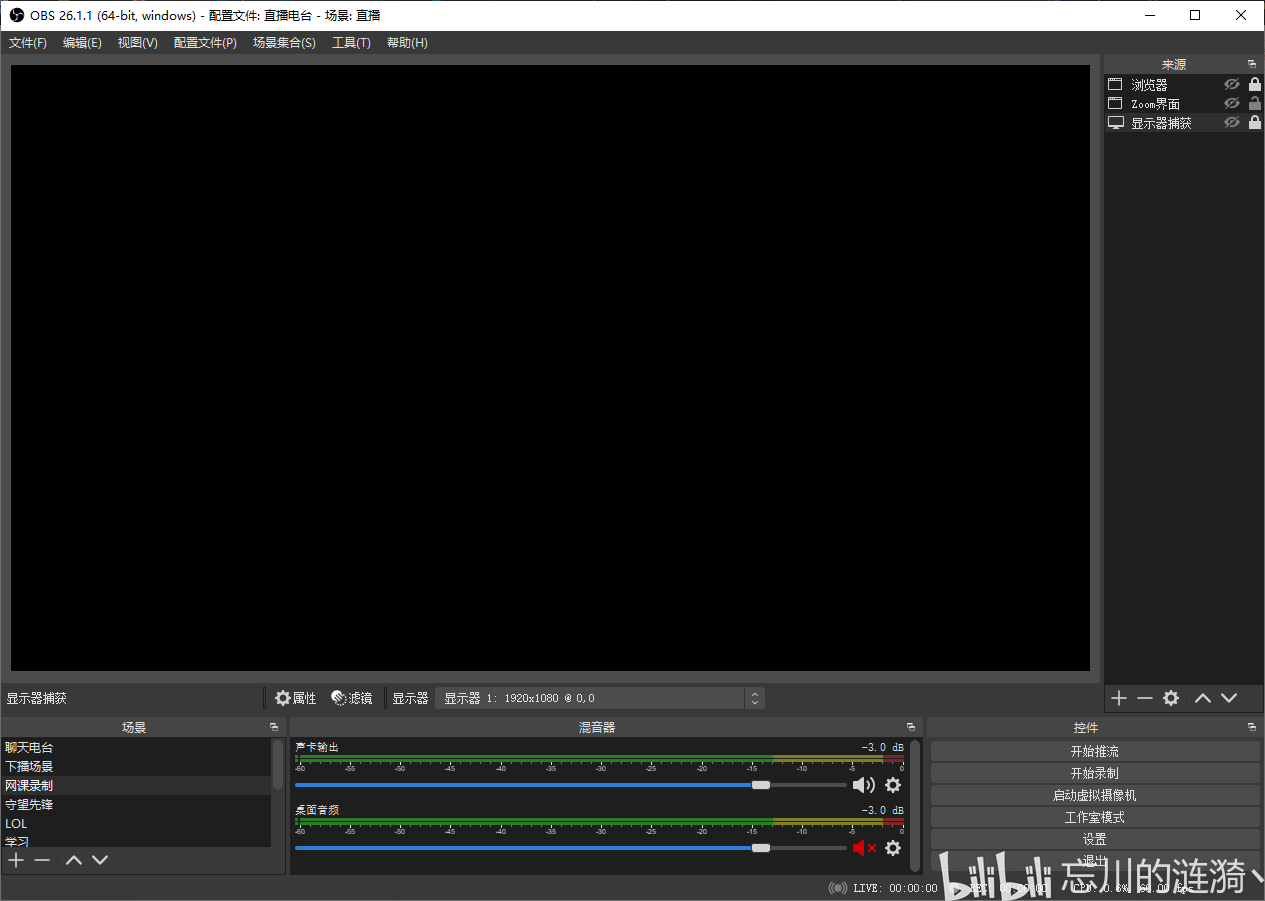This screenshot has width=1265, height=901.
Task: Open 设置 from controls panel
Action: 1095,839
